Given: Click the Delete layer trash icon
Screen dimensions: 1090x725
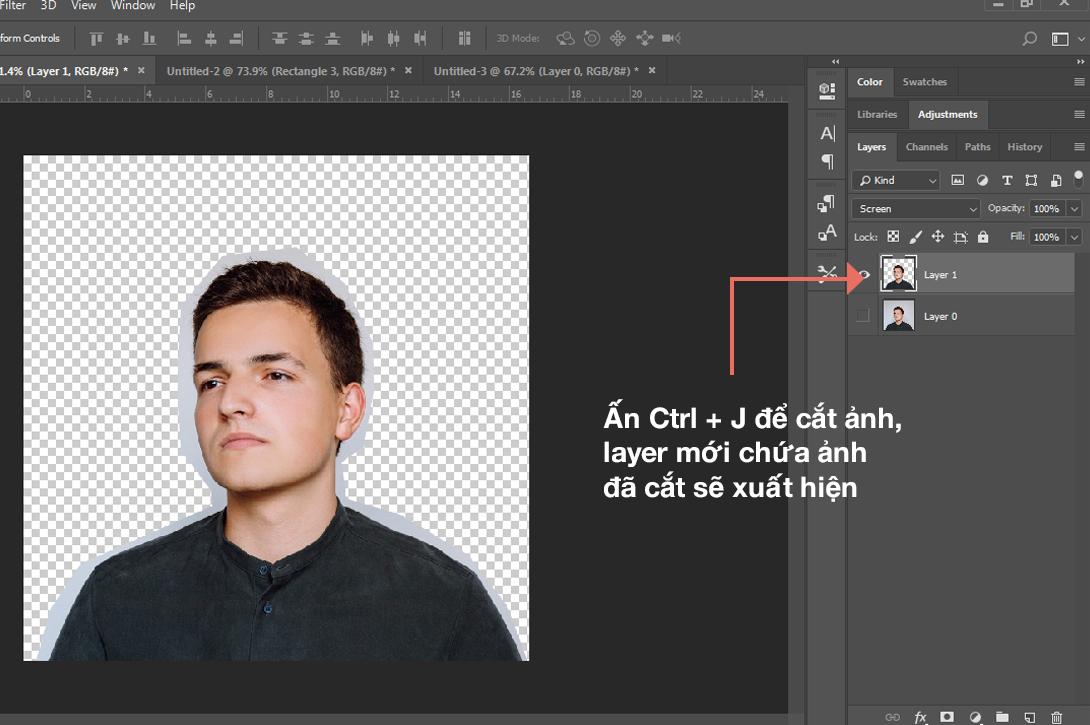Looking at the screenshot, I should (1058, 717).
